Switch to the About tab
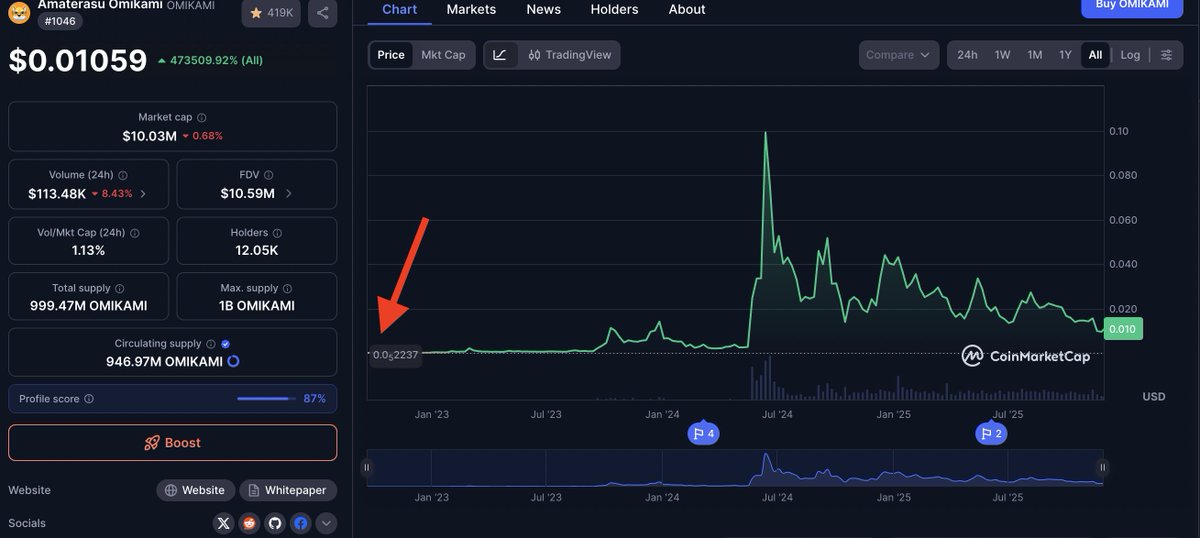Image resolution: width=1200 pixels, height=538 pixels. (687, 9)
